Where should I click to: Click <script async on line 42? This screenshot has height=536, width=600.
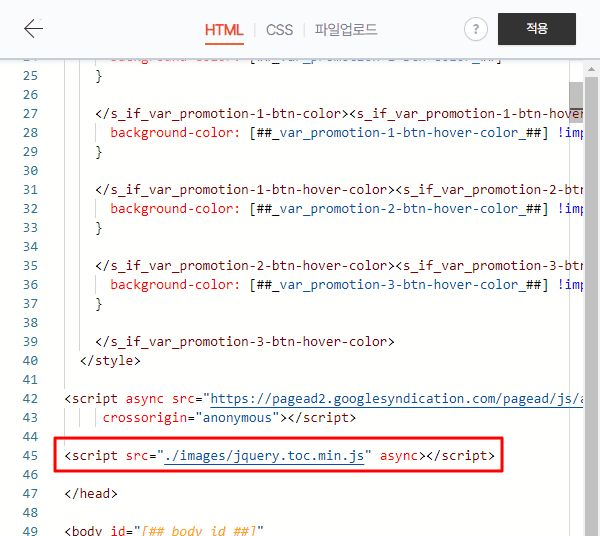tap(114, 399)
